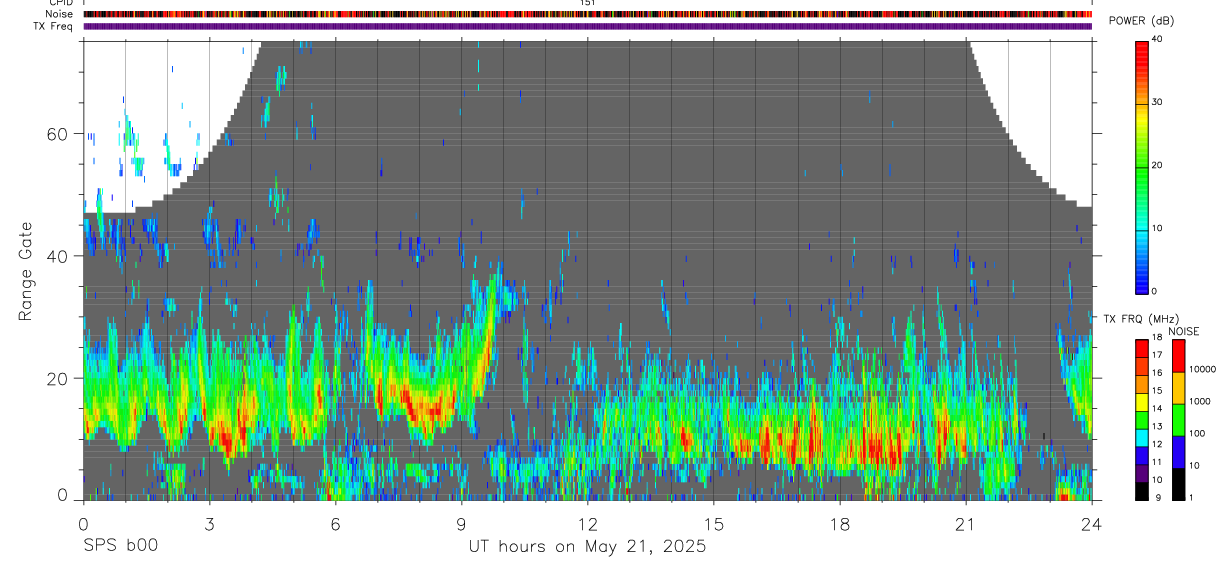Click the TX FRQ (MHz) color scale
The image size is (1228, 567).
[1143, 419]
